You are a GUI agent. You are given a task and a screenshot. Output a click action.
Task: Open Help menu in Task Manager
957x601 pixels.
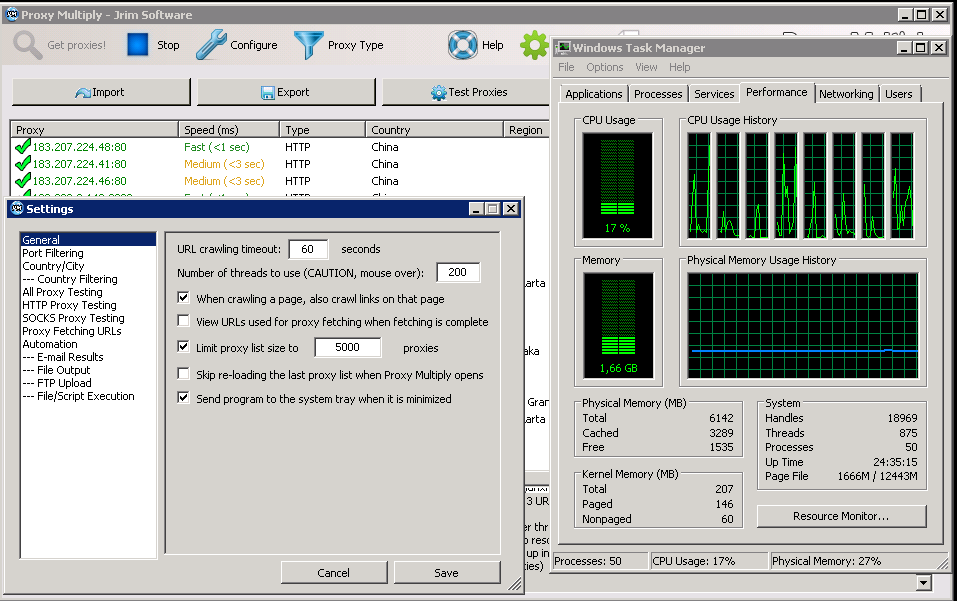(679, 67)
